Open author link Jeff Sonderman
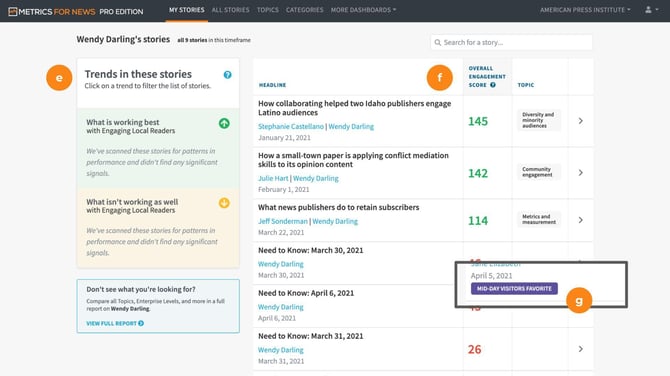670x376 pixels. pyautogui.click(x=283, y=221)
